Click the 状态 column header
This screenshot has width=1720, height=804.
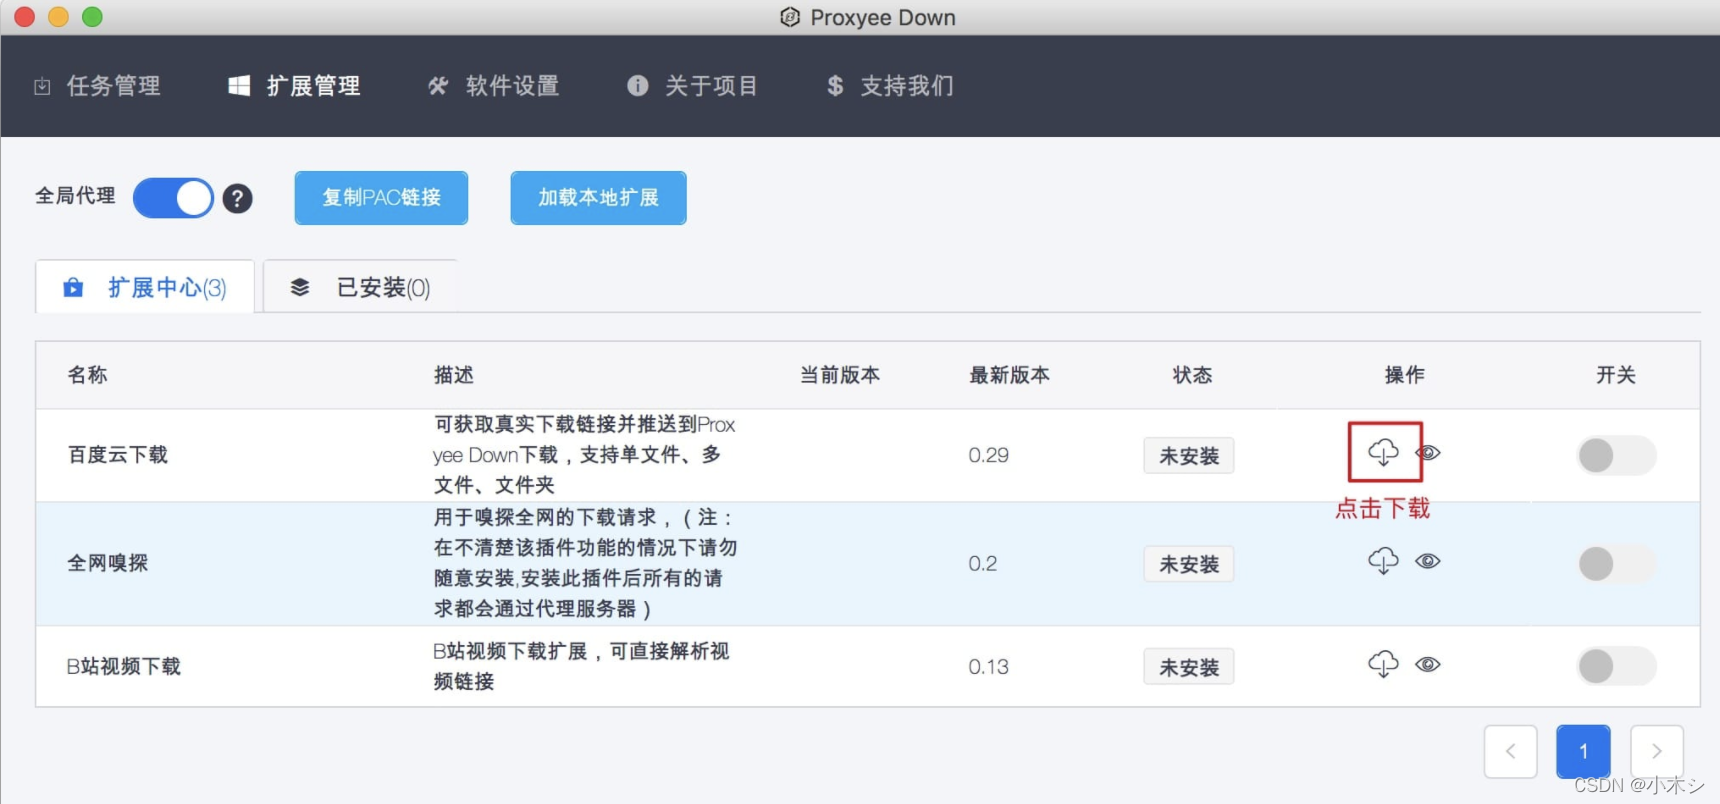coord(1192,375)
